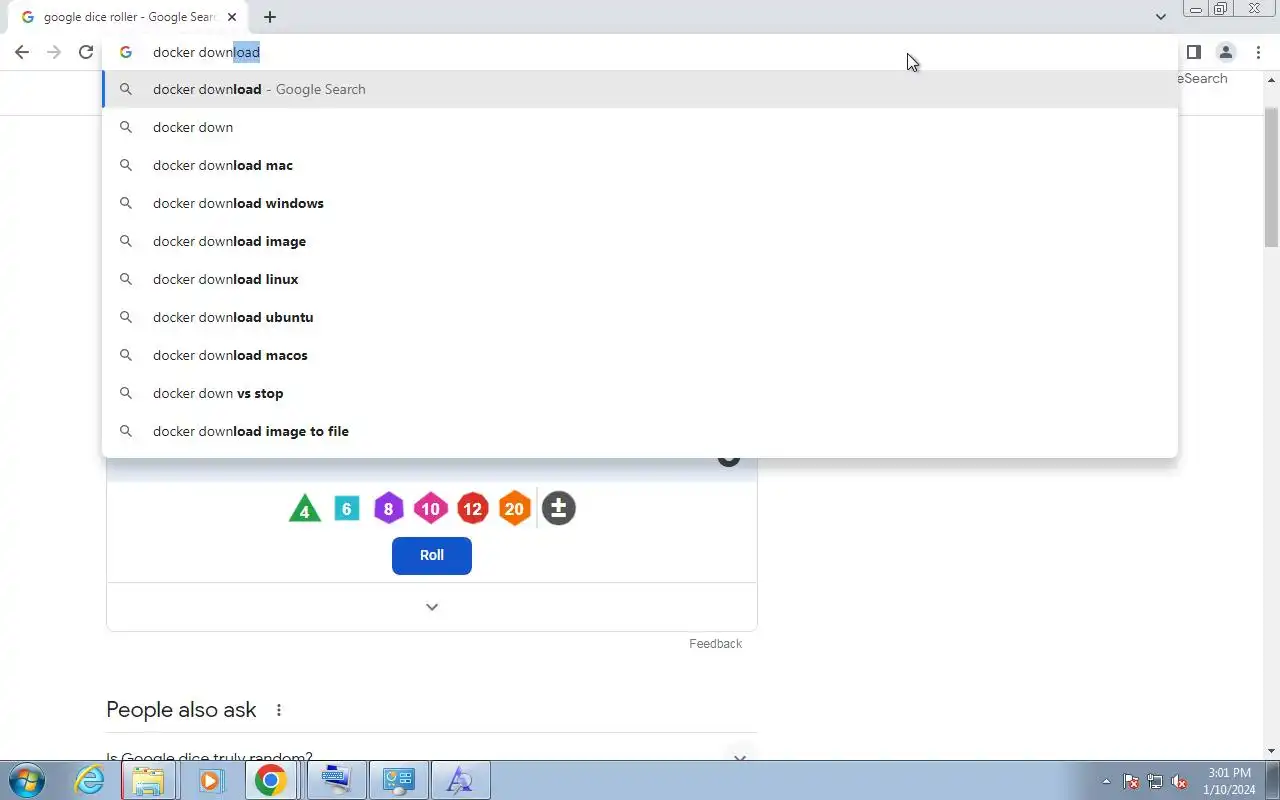
Task: Click the scrollbar down arrow
Action: pyautogui.click(x=1271, y=751)
